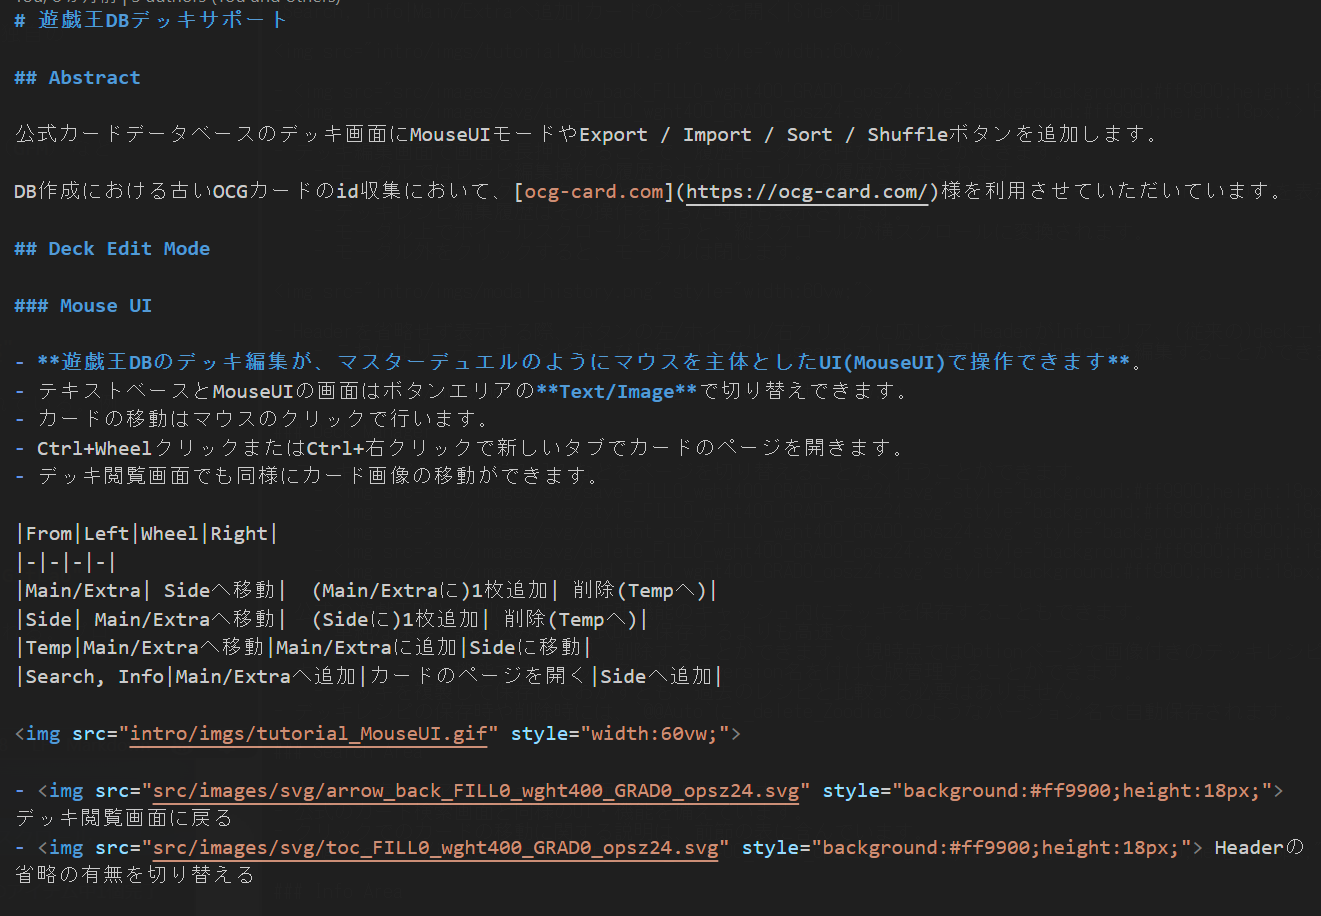Click the heading '遊戯王DBデッキサポート'
Screen dimensions: 1321x916
click(x=163, y=20)
